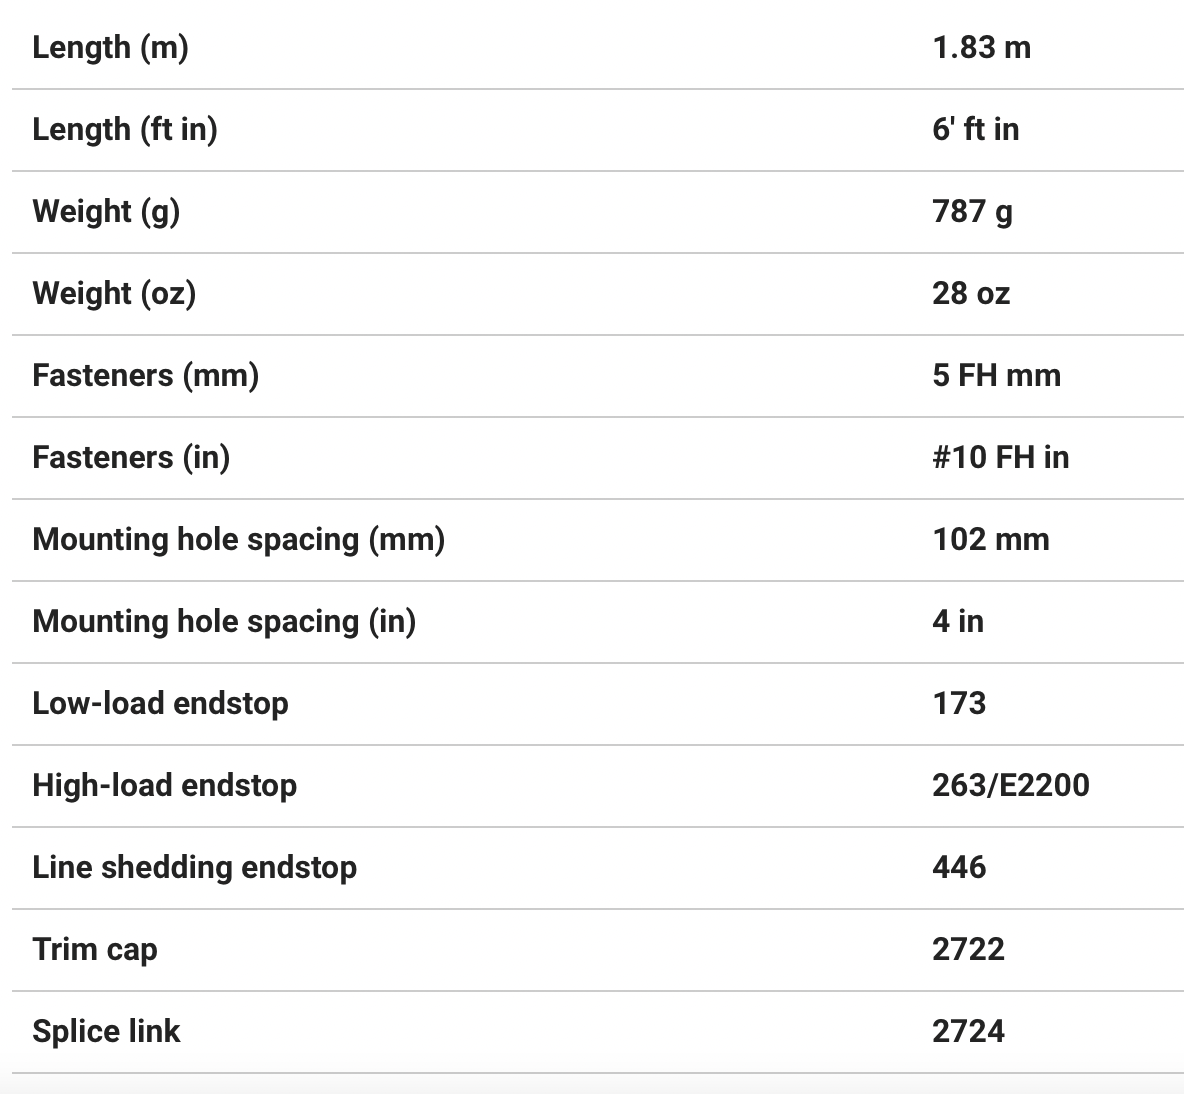Click the "Fasteners (mm)" label

[x=145, y=375]
